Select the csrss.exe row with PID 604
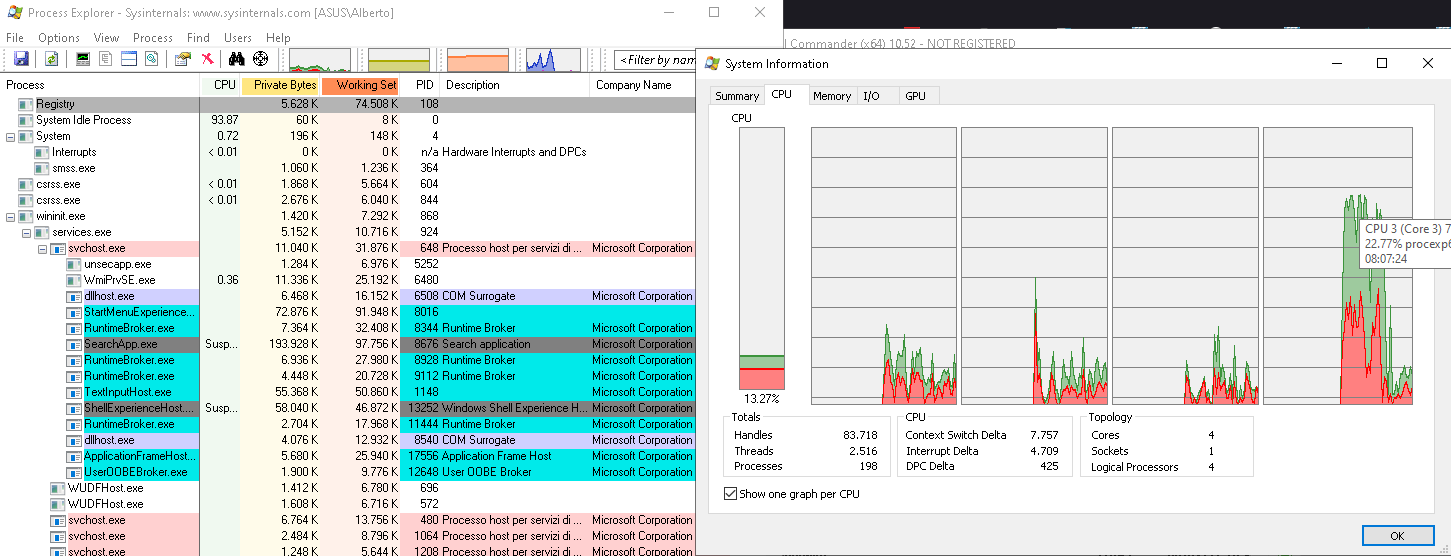Image resolution: width=1451 pixels, height=556 pixels. 348,184
